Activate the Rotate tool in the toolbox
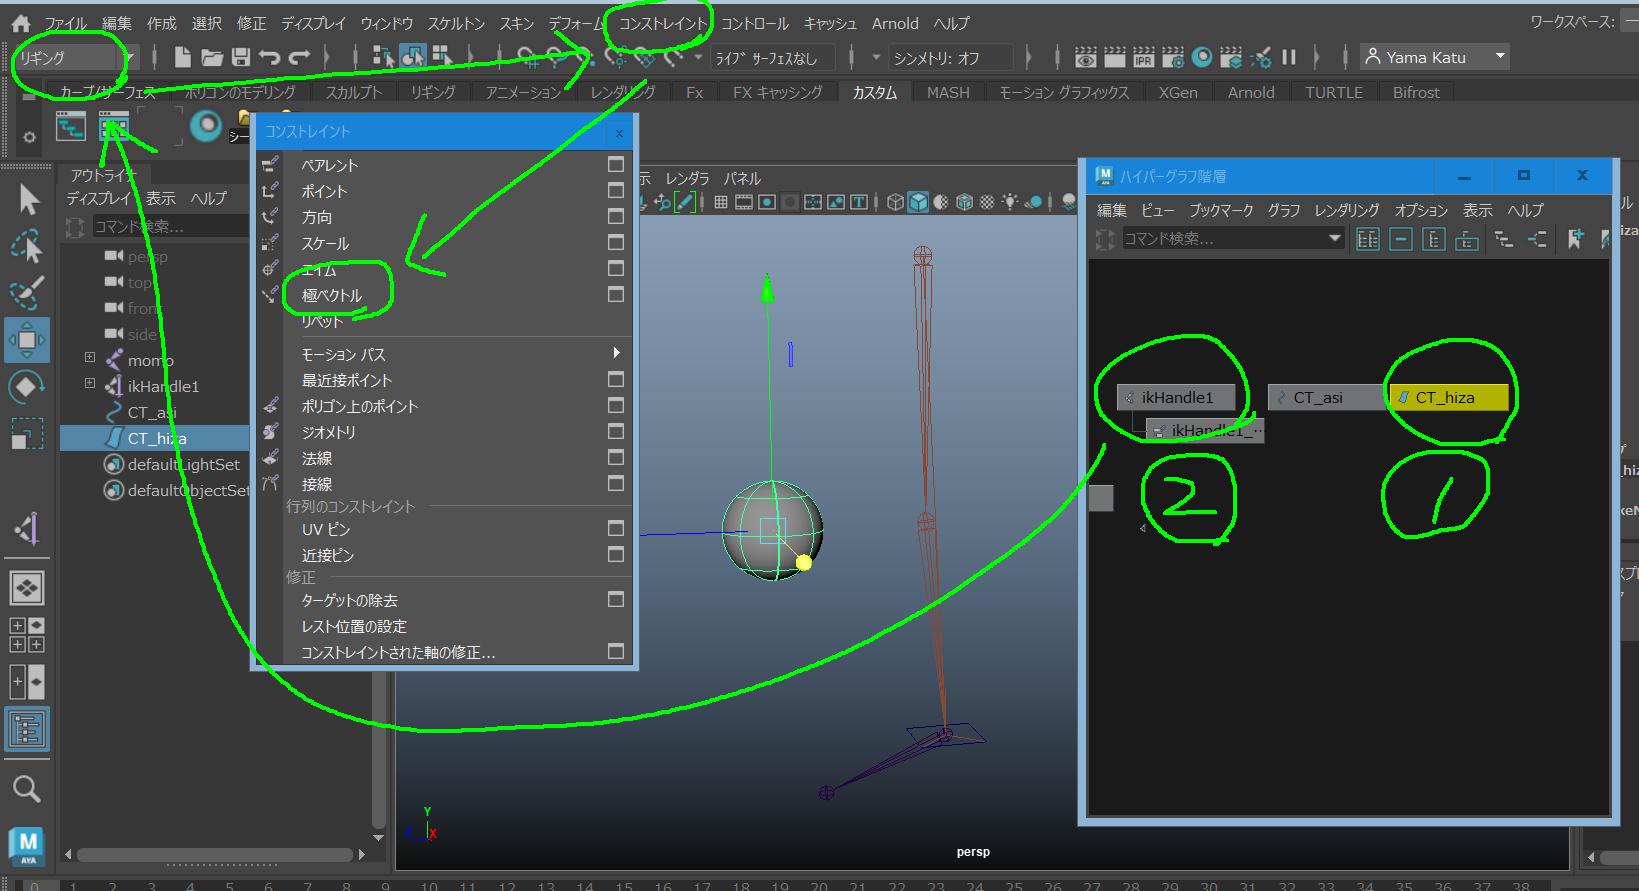The width and height of the screenshot is (1639, 891). [x=27, y=387]
